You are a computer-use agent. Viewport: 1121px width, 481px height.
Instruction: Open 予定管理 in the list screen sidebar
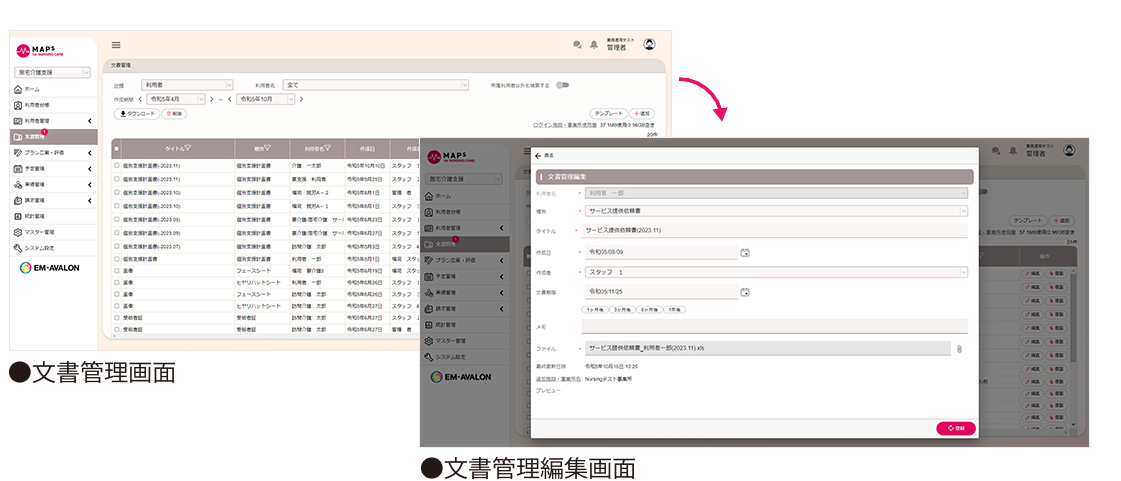[54, 169]
